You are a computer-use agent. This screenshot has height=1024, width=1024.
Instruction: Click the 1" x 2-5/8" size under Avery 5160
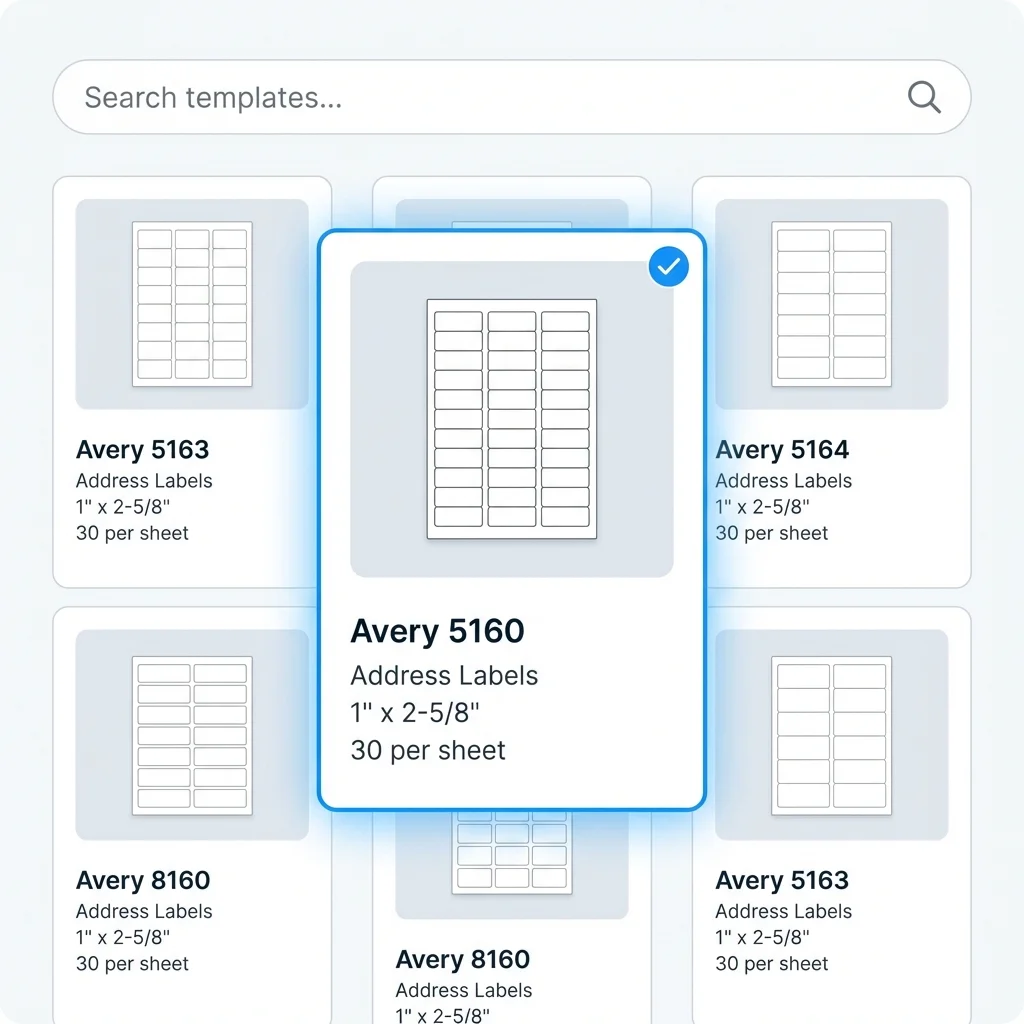415,713
